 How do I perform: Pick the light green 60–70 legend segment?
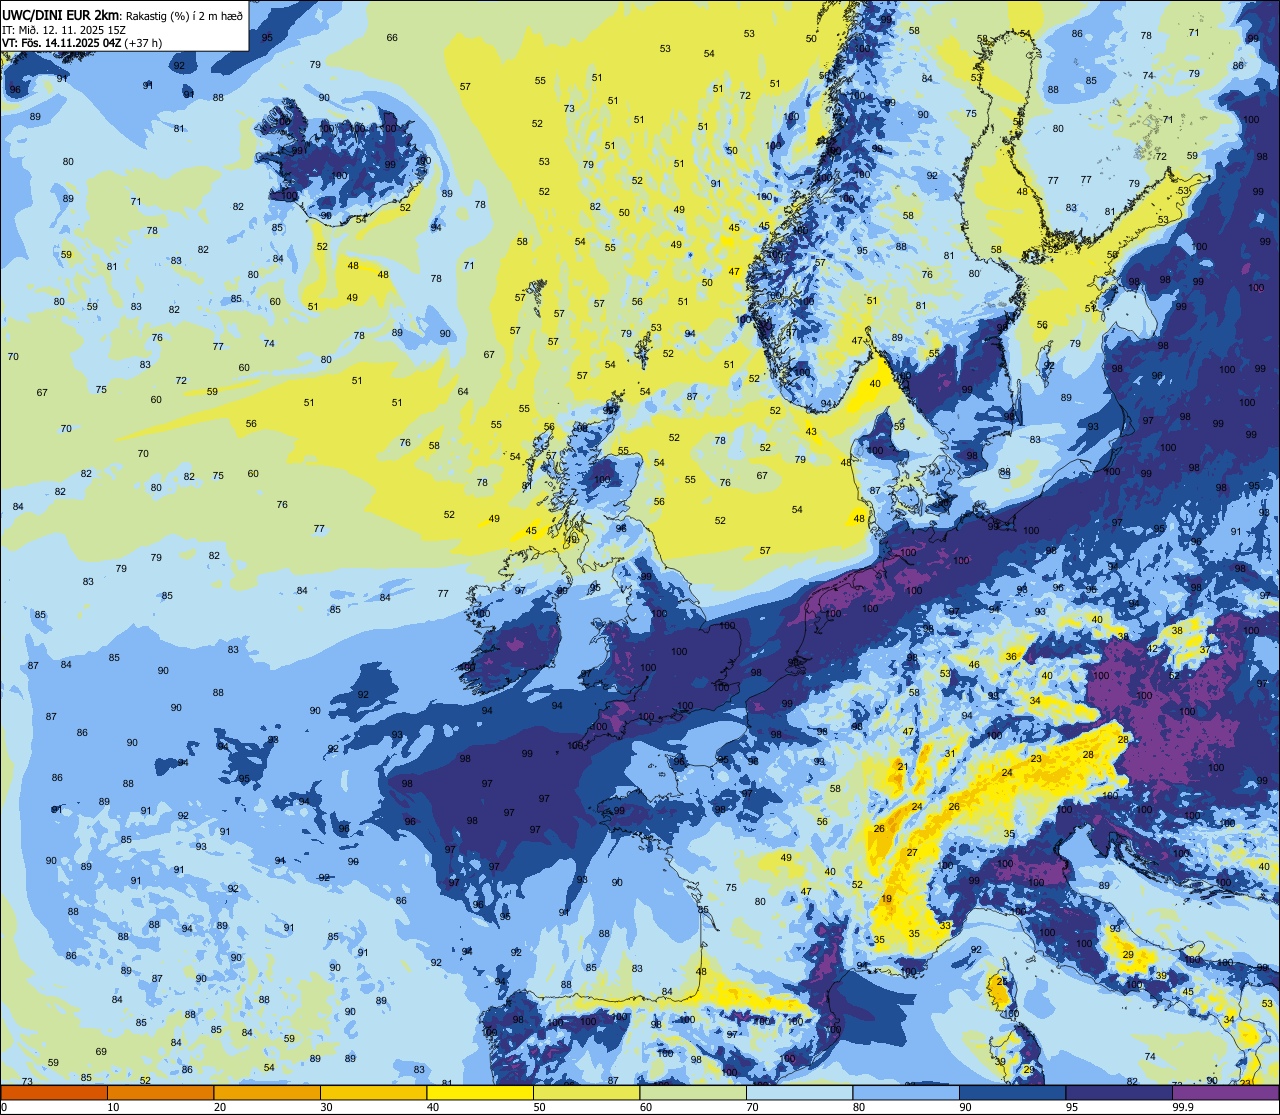pyautogui.click(x=693, y=1093)
